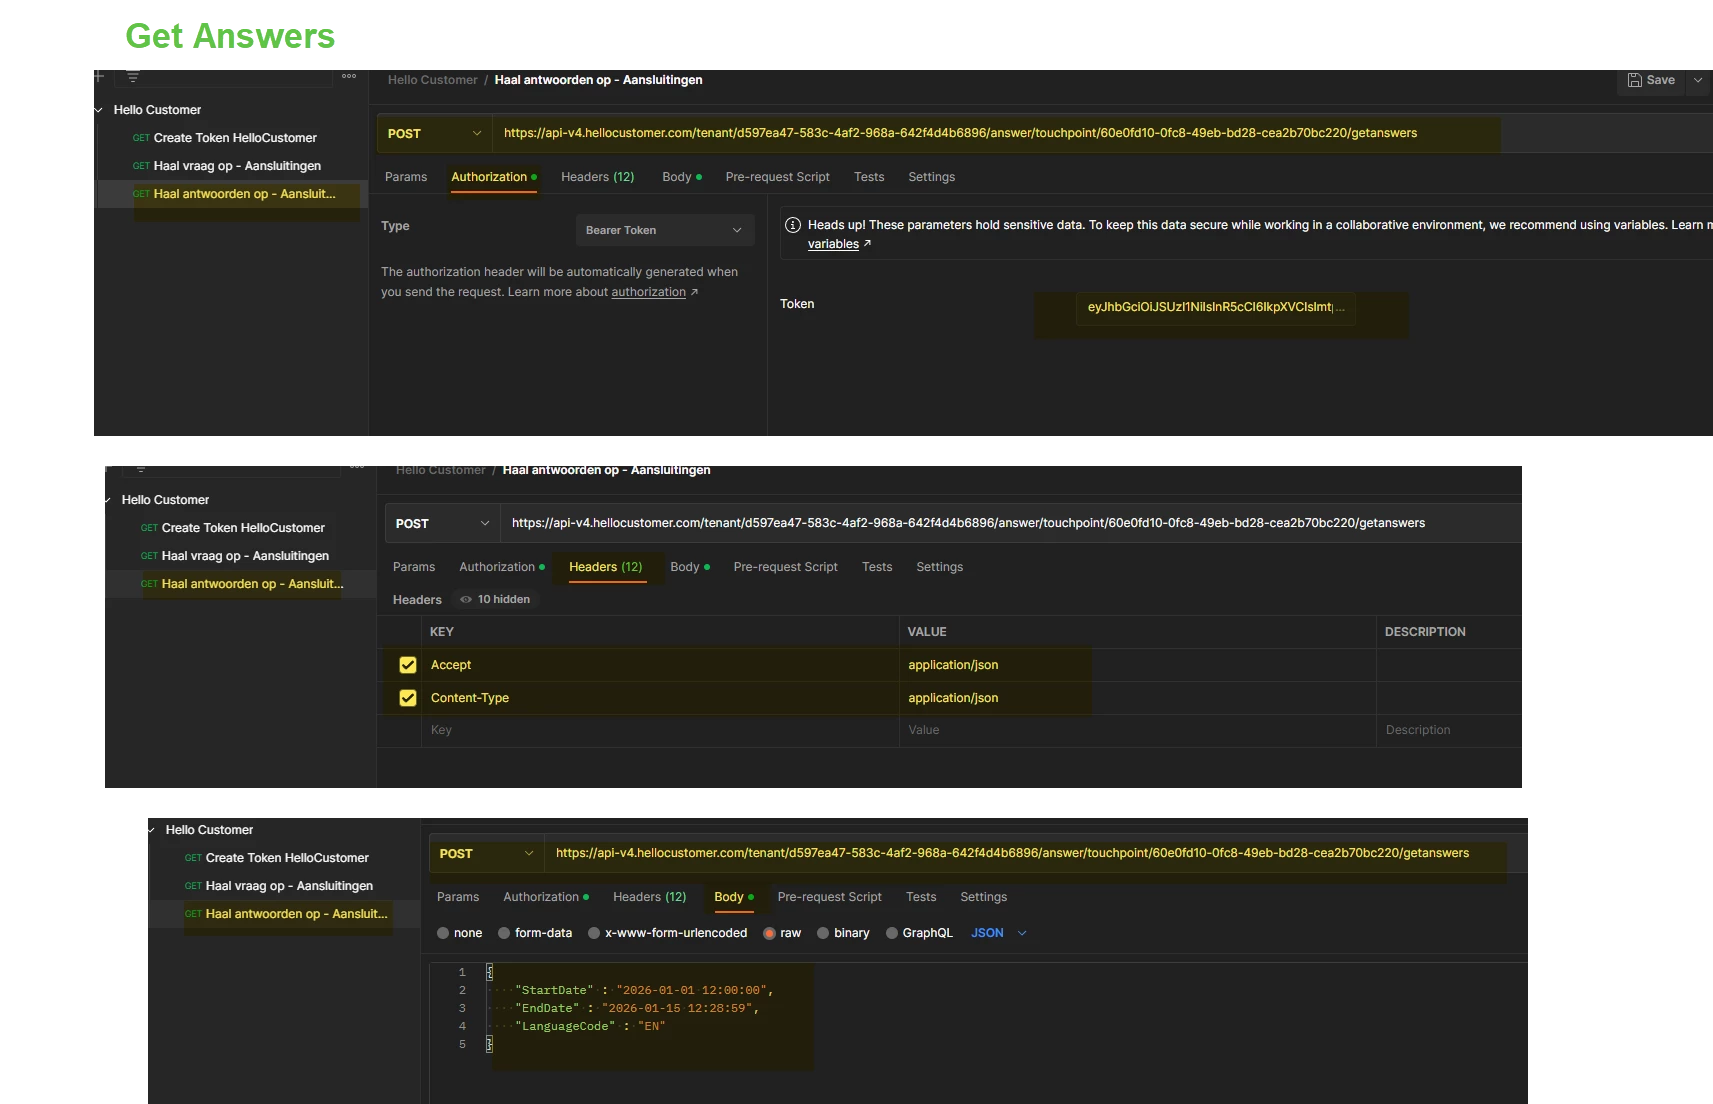Select the highlighted Headers (12) tab
Viewport: 1713px width, 1104px height.
point(605,567)
